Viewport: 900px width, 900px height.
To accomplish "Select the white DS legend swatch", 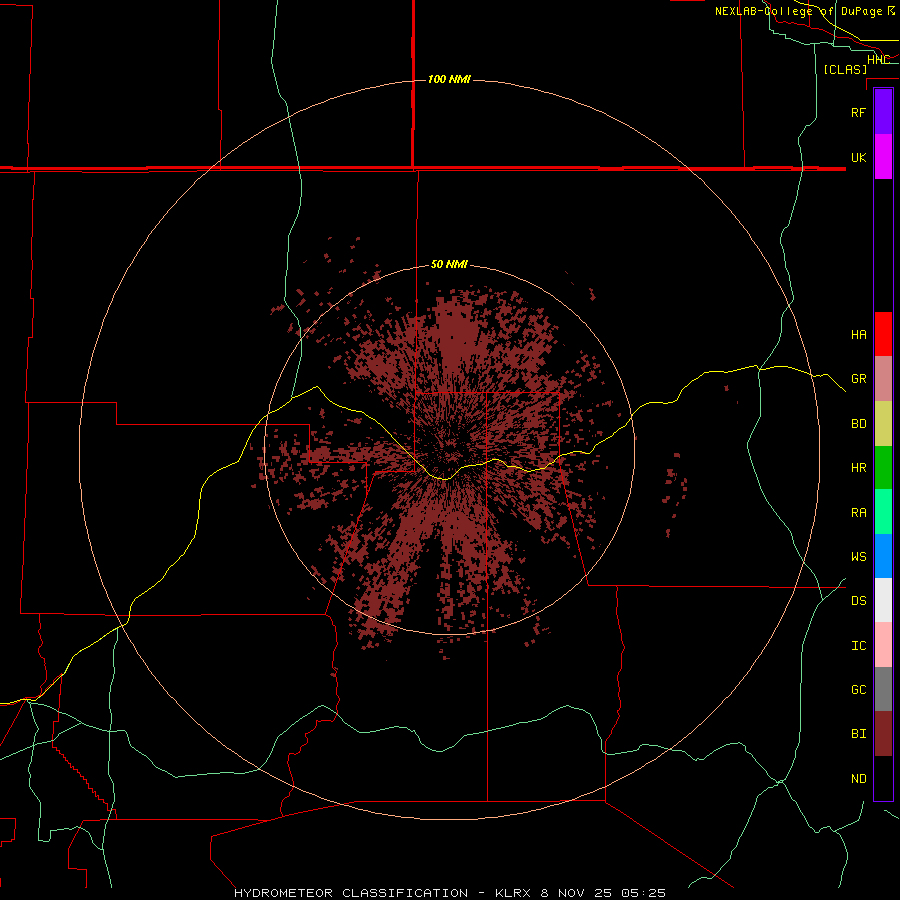I will coord(883,600).
